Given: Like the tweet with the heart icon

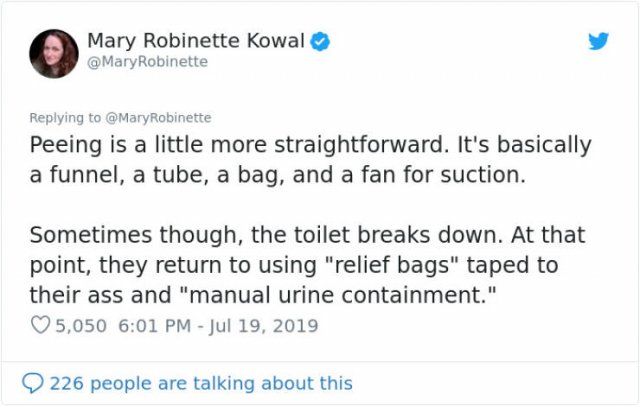Looking at the screenshot, I should click(40, 325).
